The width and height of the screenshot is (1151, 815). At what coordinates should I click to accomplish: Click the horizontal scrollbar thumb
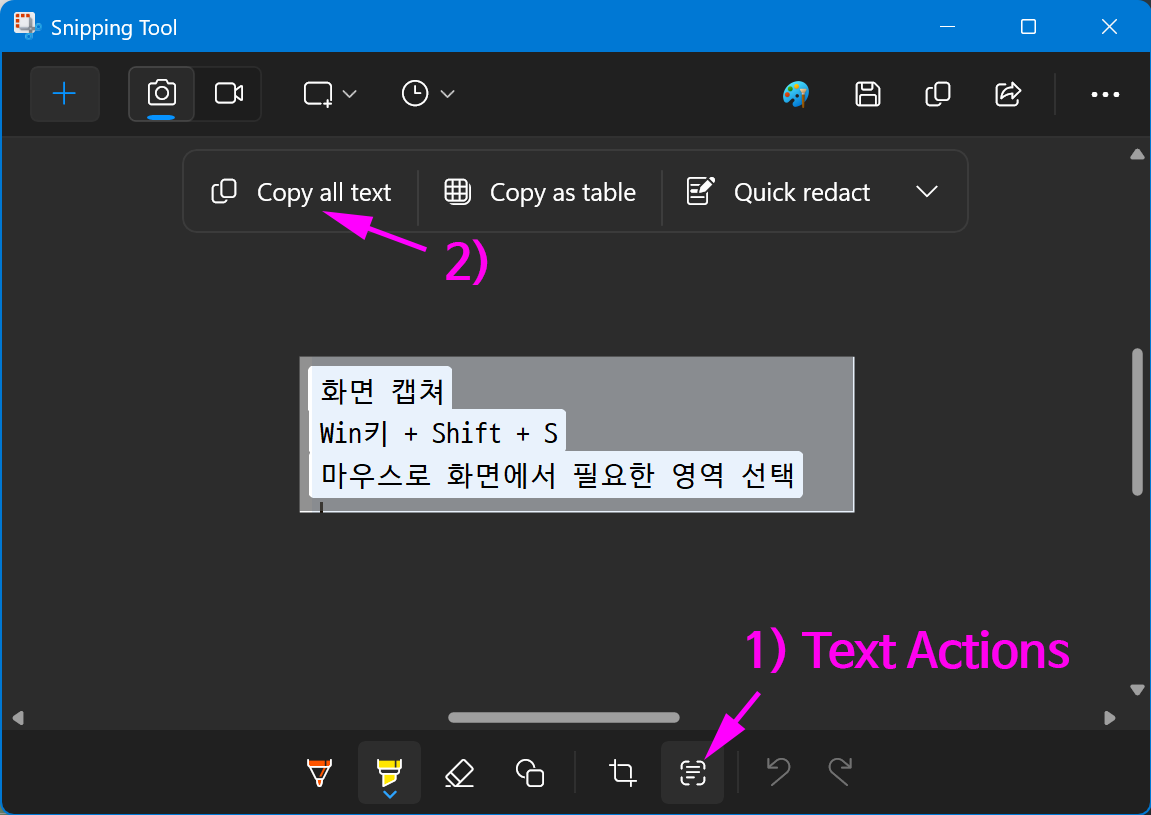[564, 717]
